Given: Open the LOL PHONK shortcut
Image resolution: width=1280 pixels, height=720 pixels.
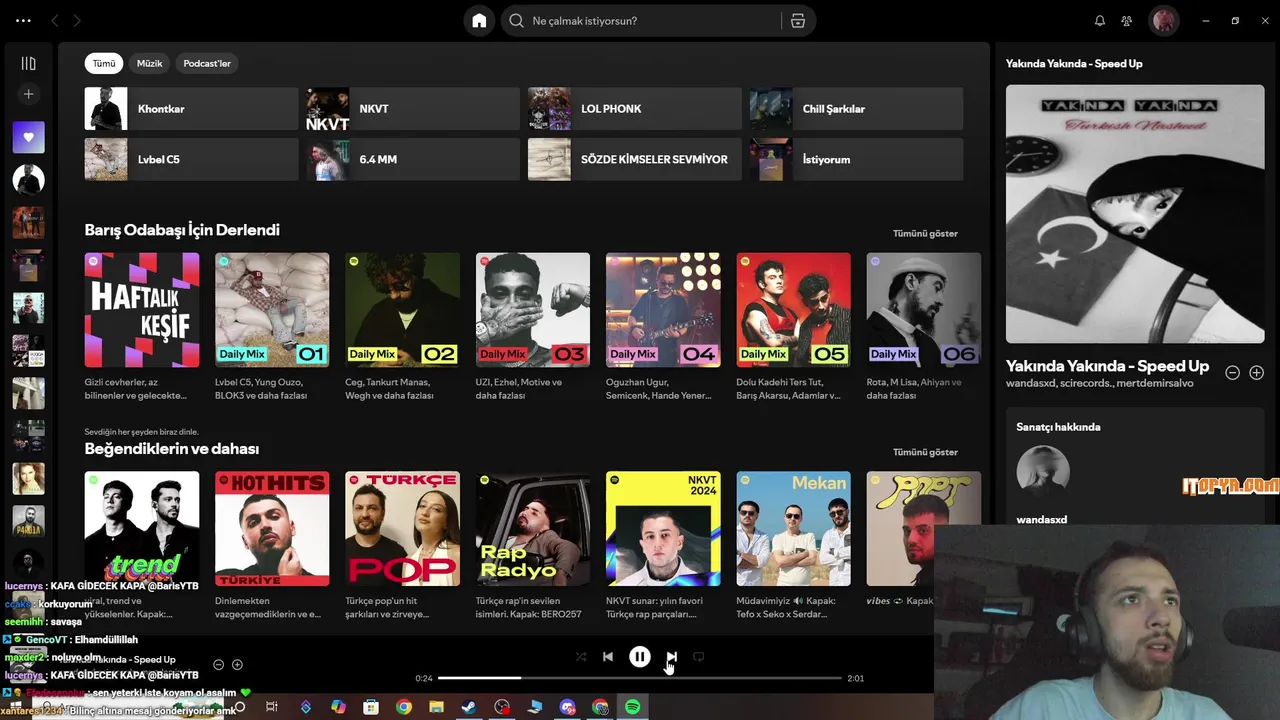Looking at the screenshot, I should [634, 109].
